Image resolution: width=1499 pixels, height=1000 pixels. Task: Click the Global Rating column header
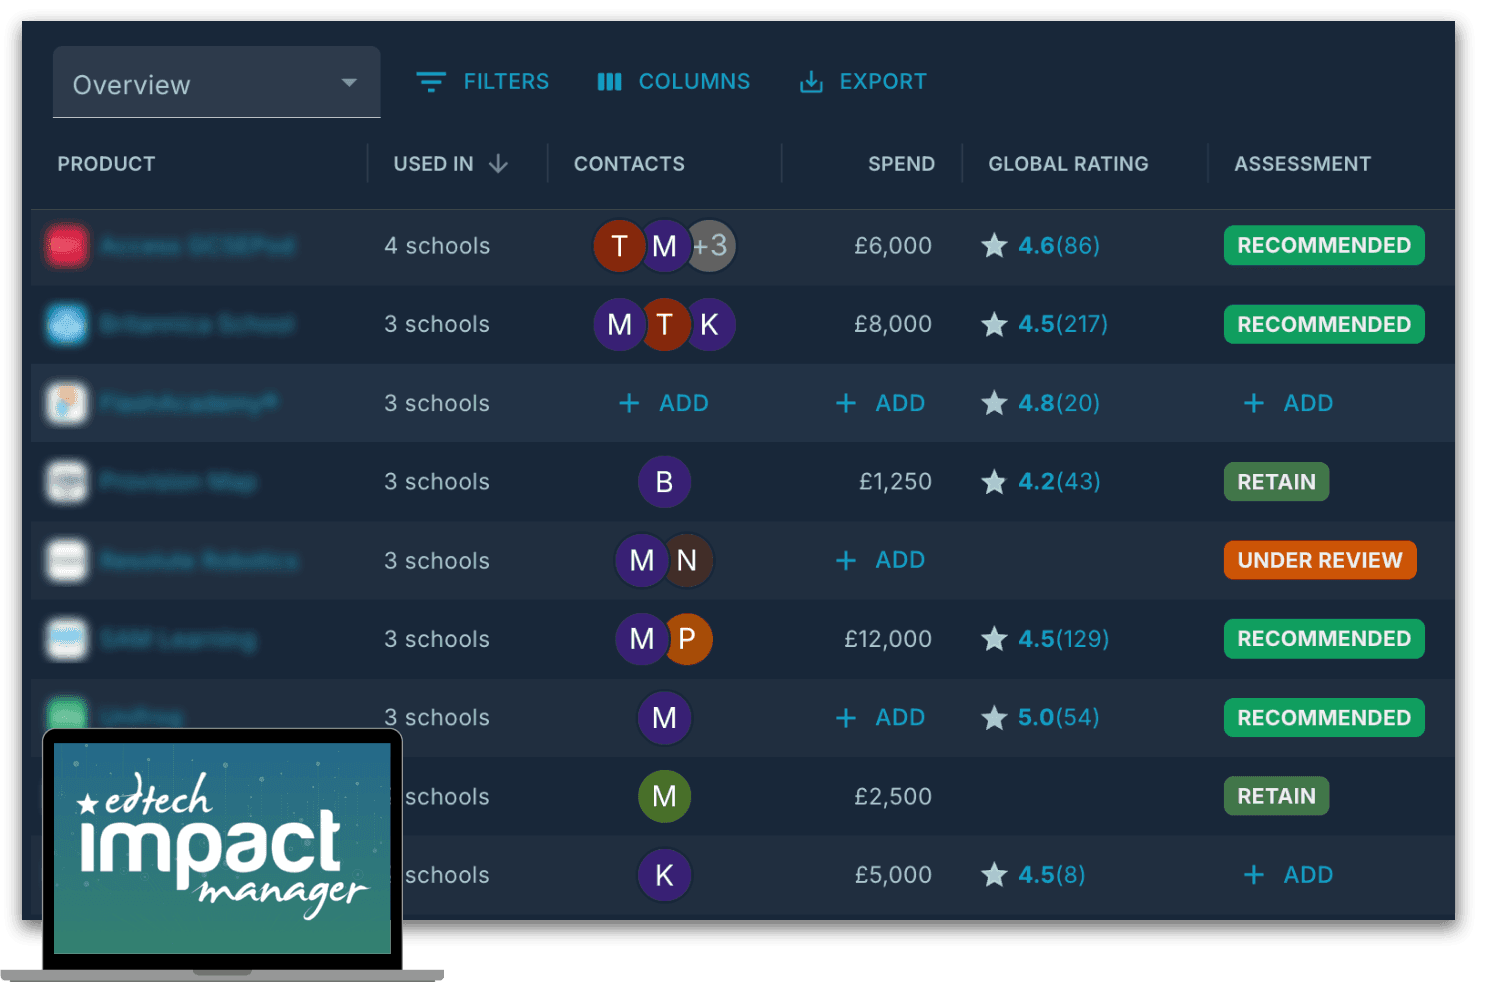1068,164
